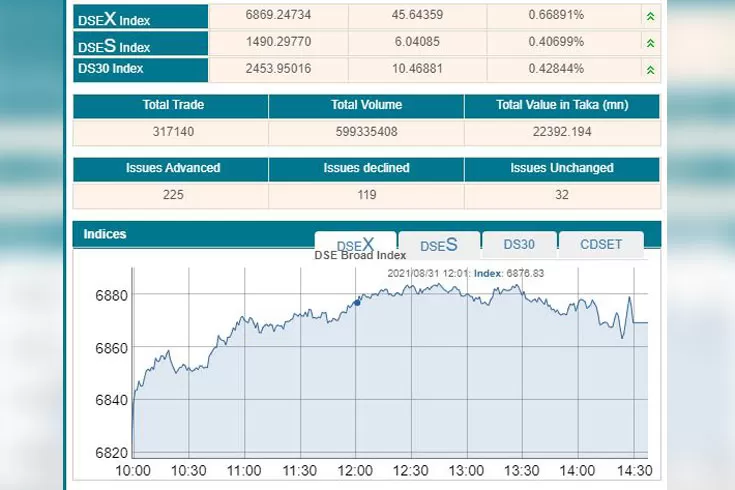Click DSES value 1490.29770
This screenshot has height=490, width=735.
(278, 42)
